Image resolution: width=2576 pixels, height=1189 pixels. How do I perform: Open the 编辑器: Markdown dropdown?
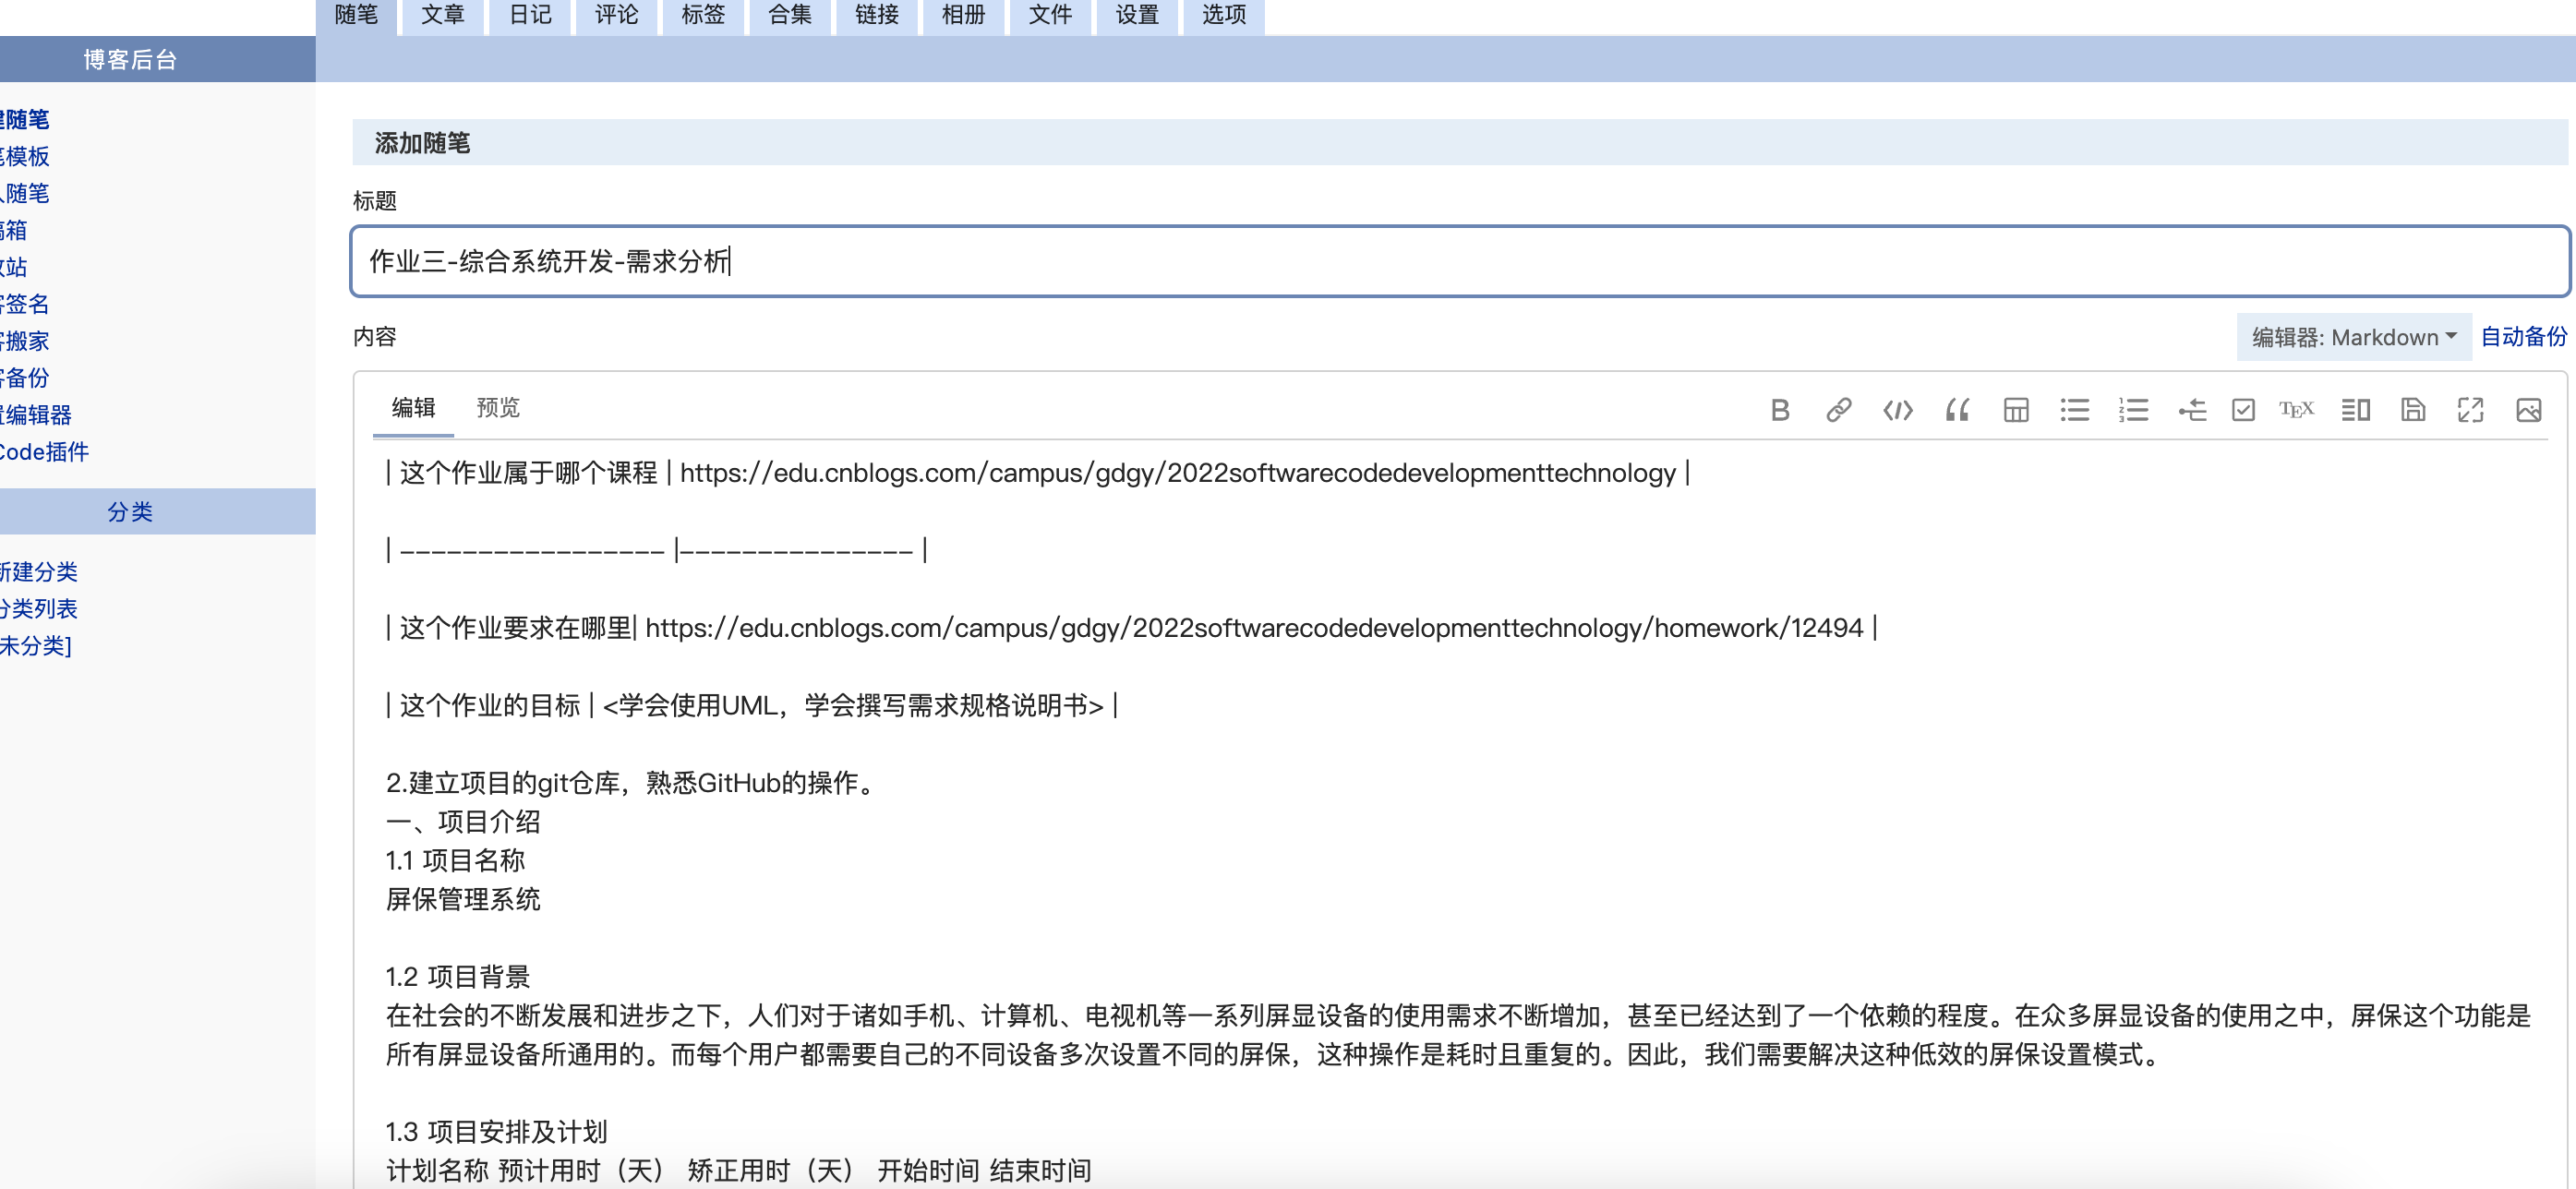point(2353,337)
